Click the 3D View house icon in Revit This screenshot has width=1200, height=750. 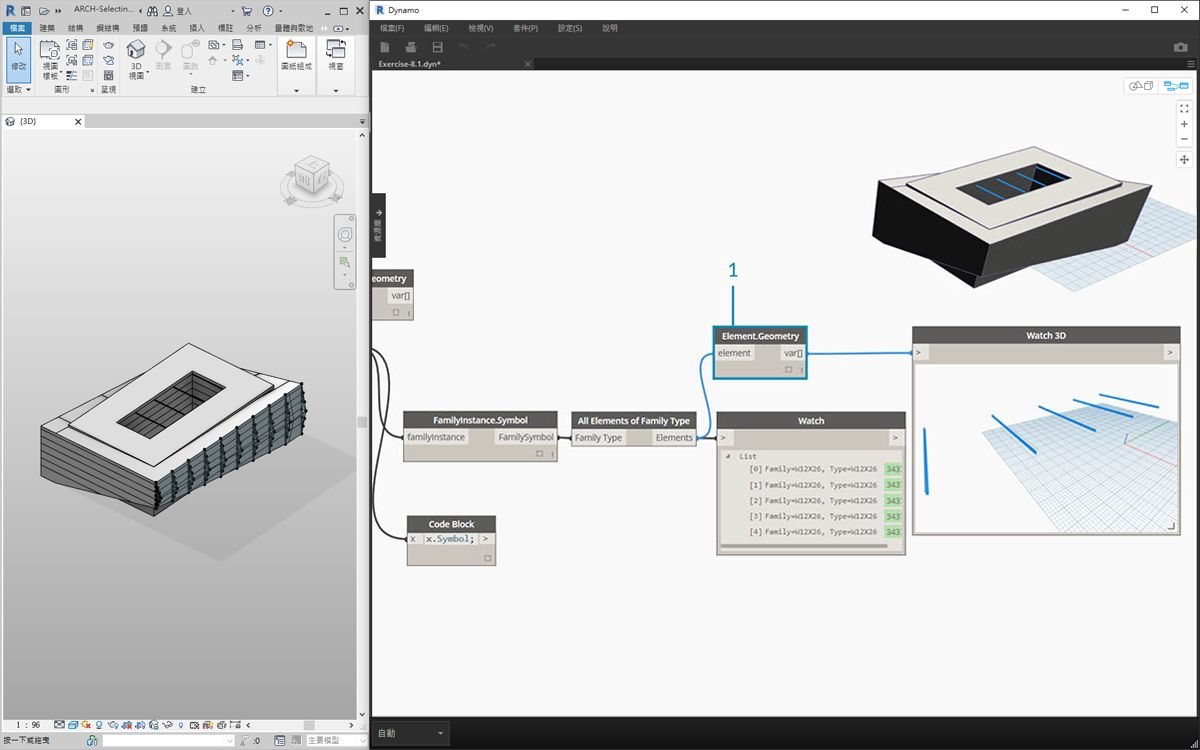(135, 49)
